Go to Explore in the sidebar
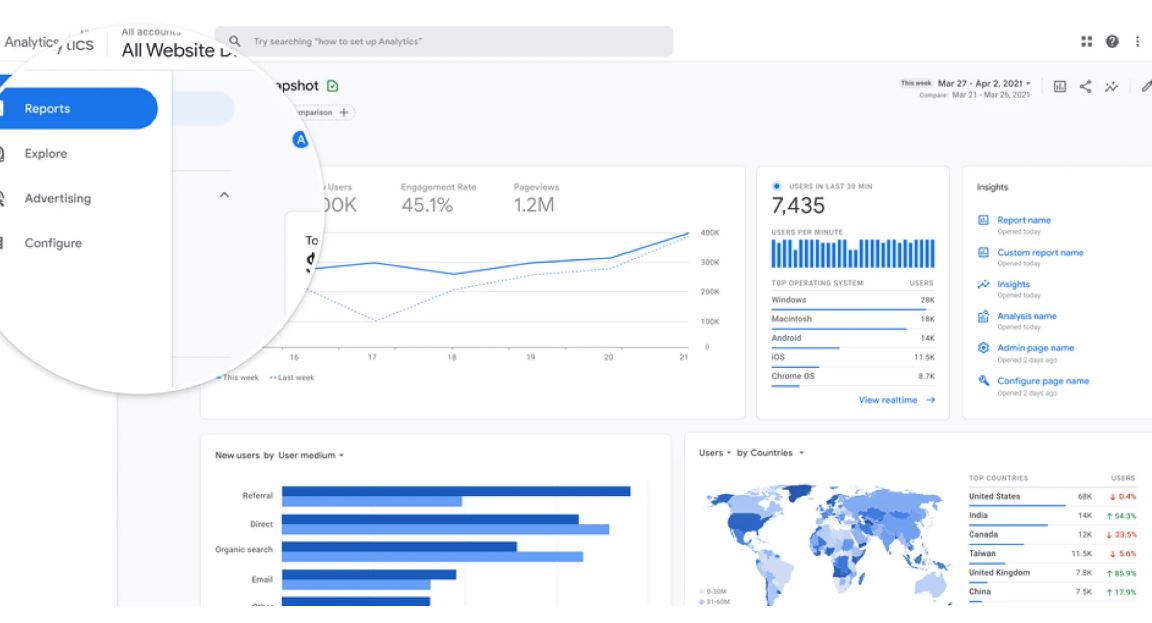The height and width of the screenshot is (623, 1152). (x=46, y=154)
